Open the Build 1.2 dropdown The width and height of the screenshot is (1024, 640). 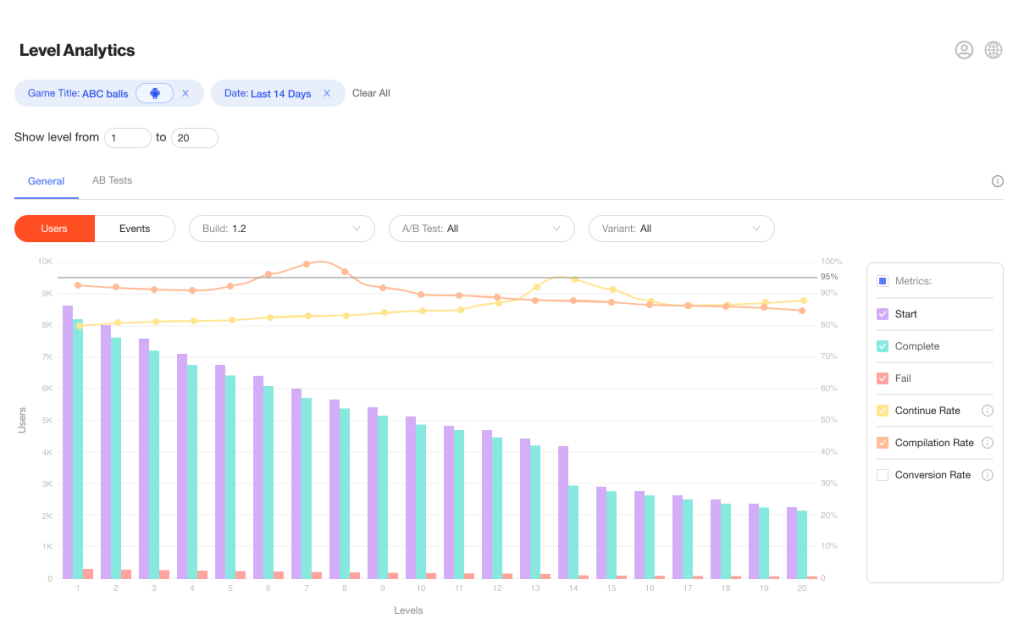click(281, 228)
